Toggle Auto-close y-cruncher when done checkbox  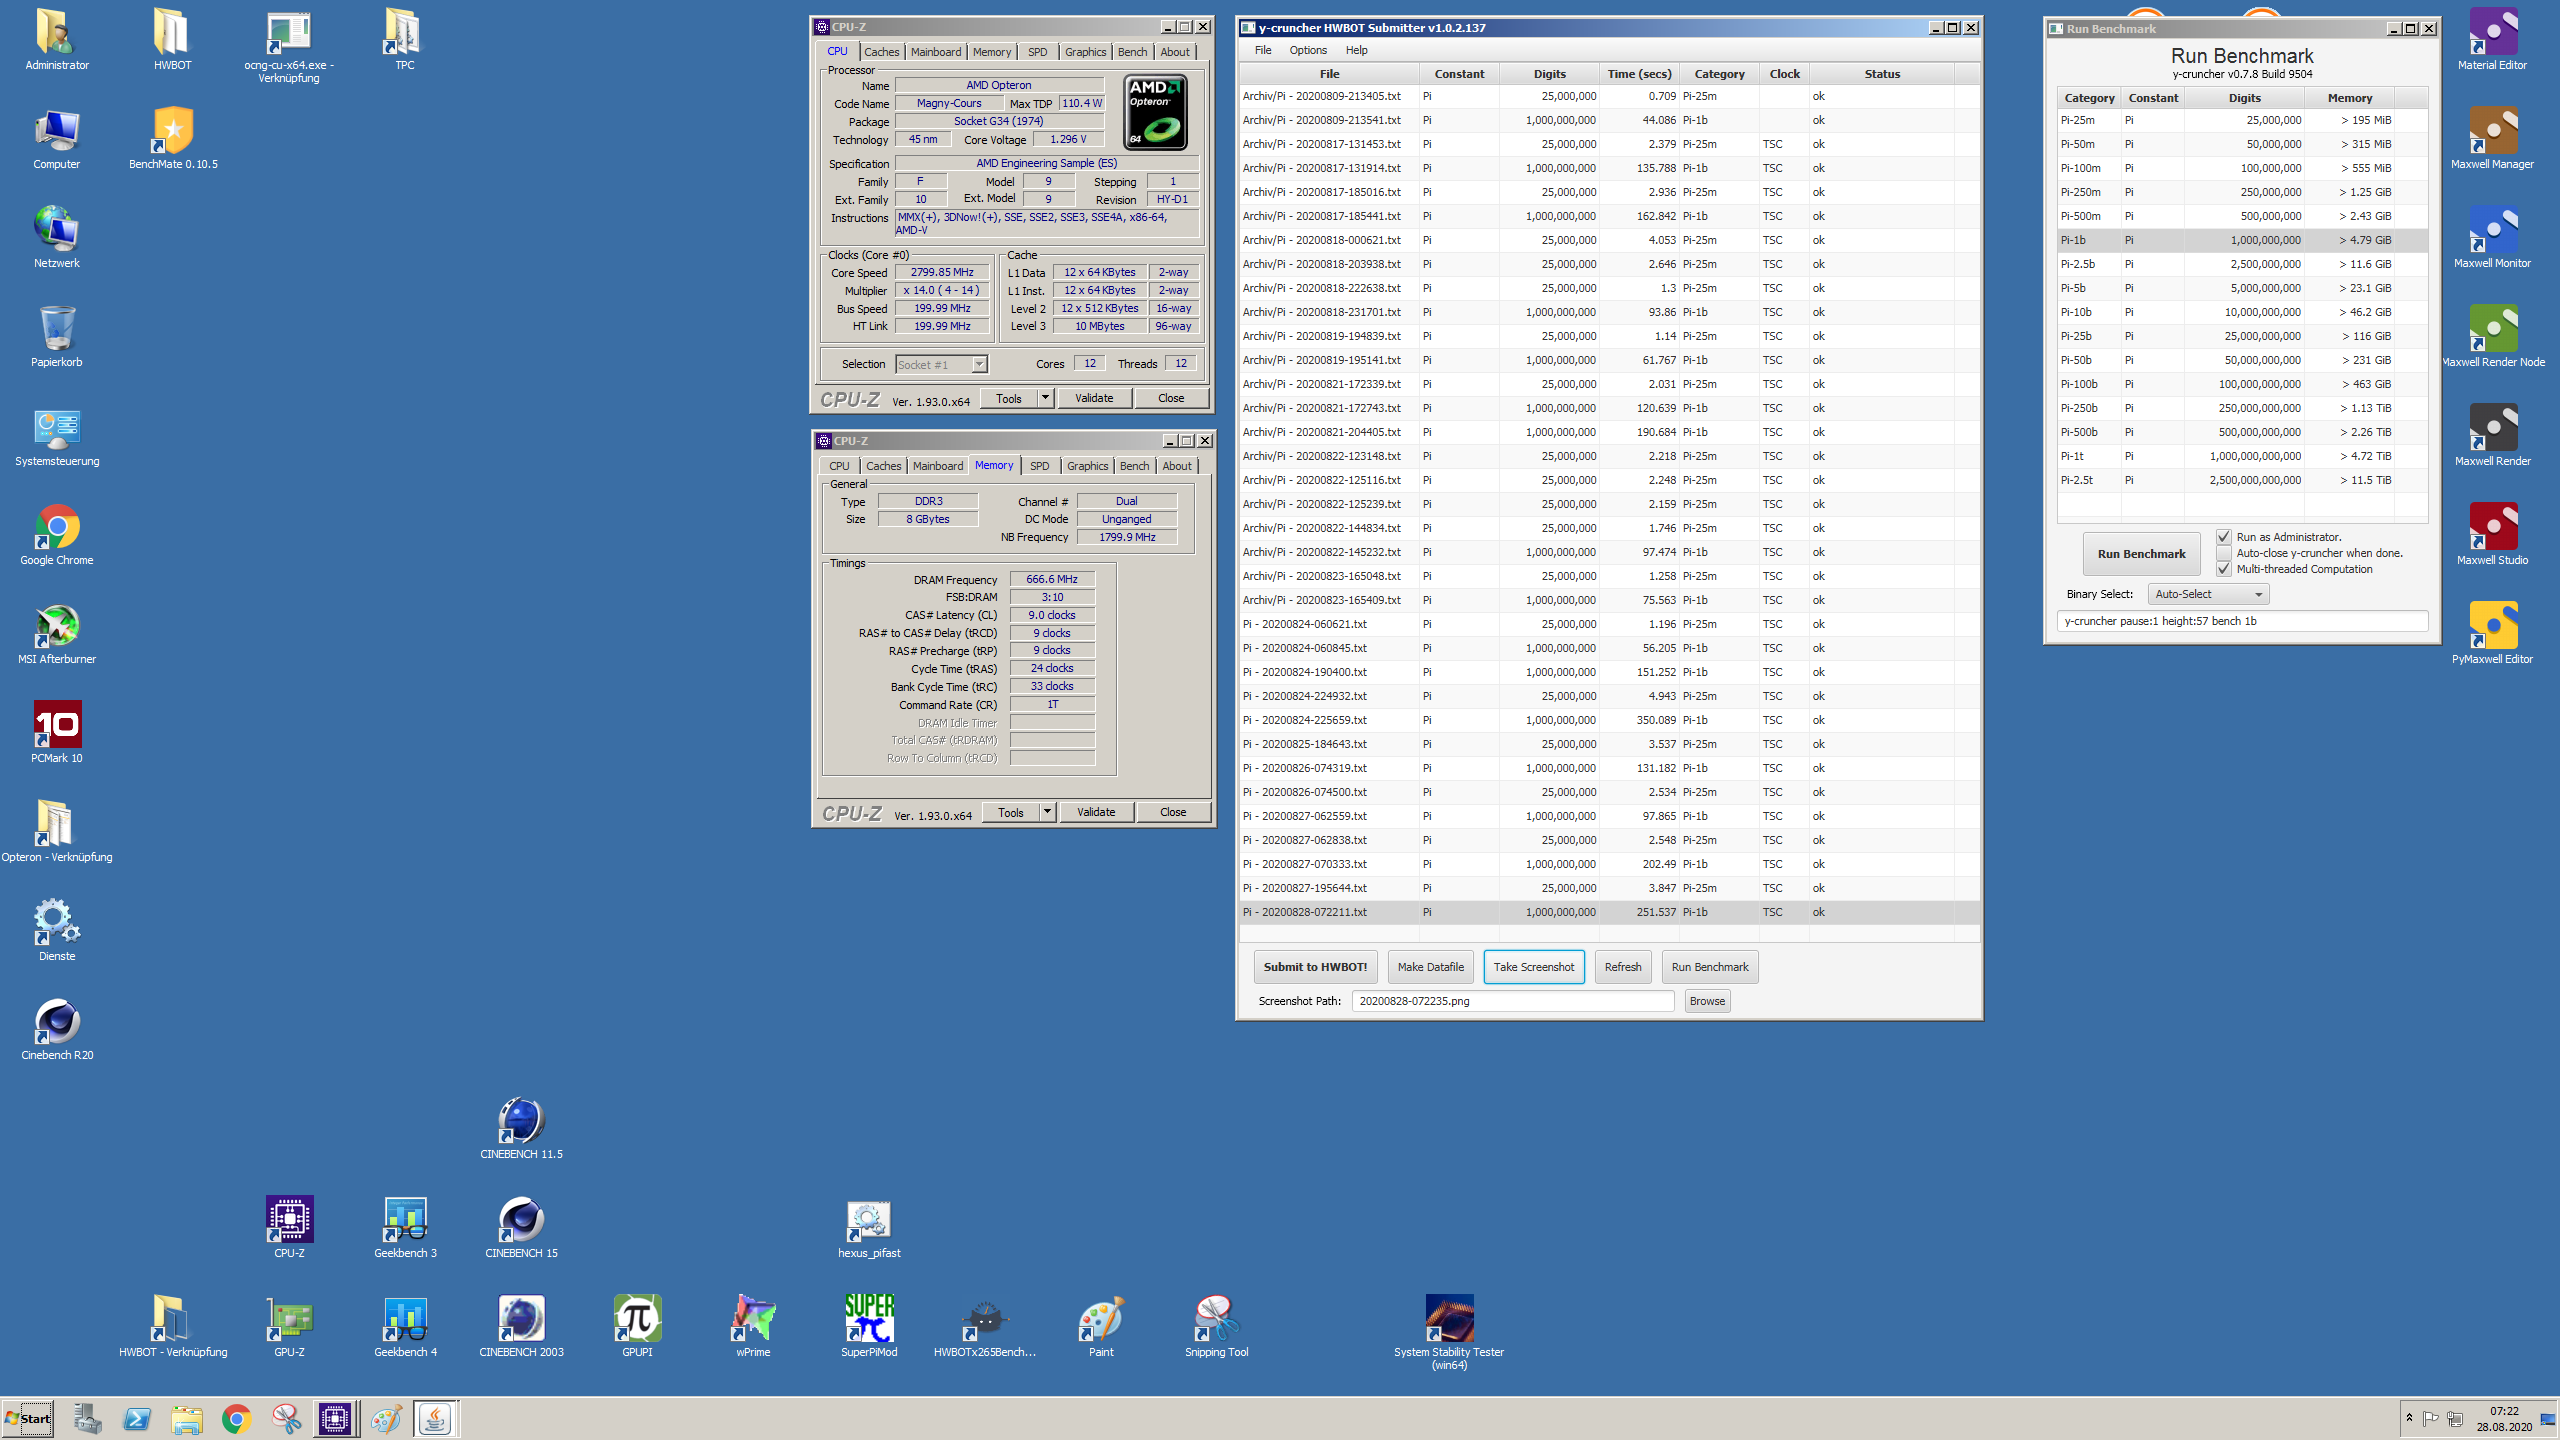[2223, 553]
